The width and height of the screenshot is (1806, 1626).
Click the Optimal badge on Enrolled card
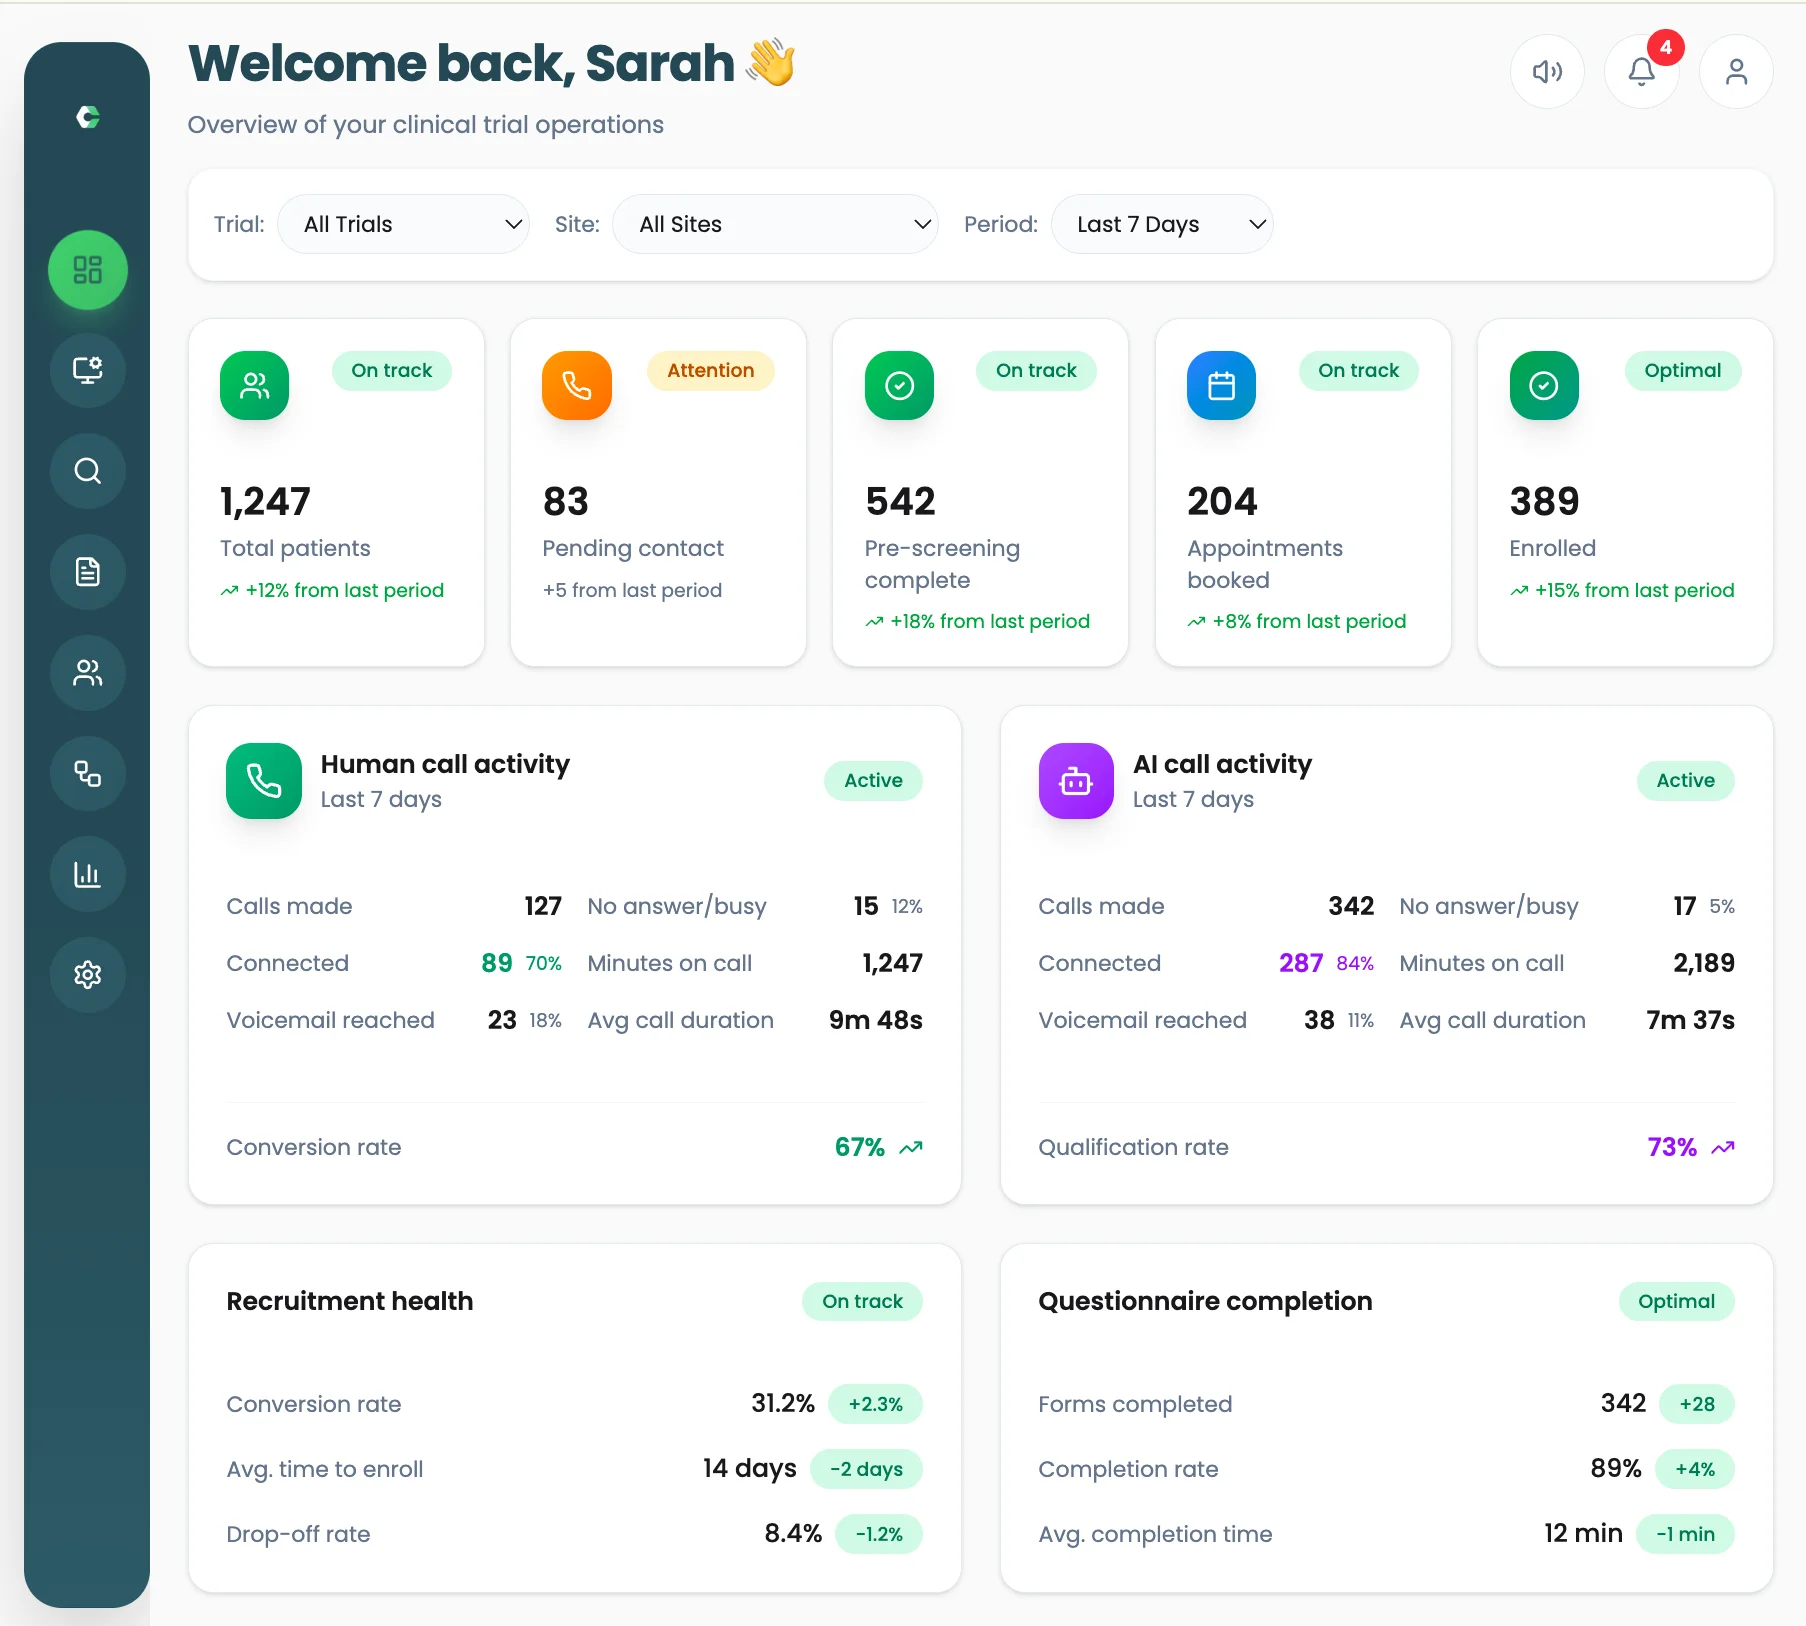click(1683, 371)
